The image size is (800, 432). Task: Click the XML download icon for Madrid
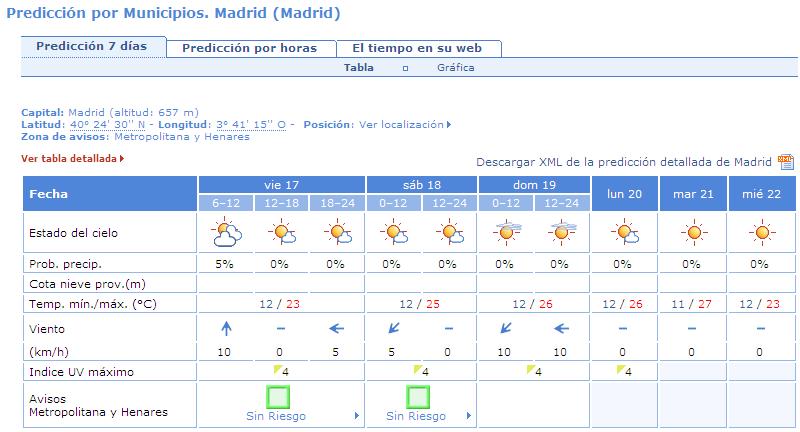click(785, 162)
